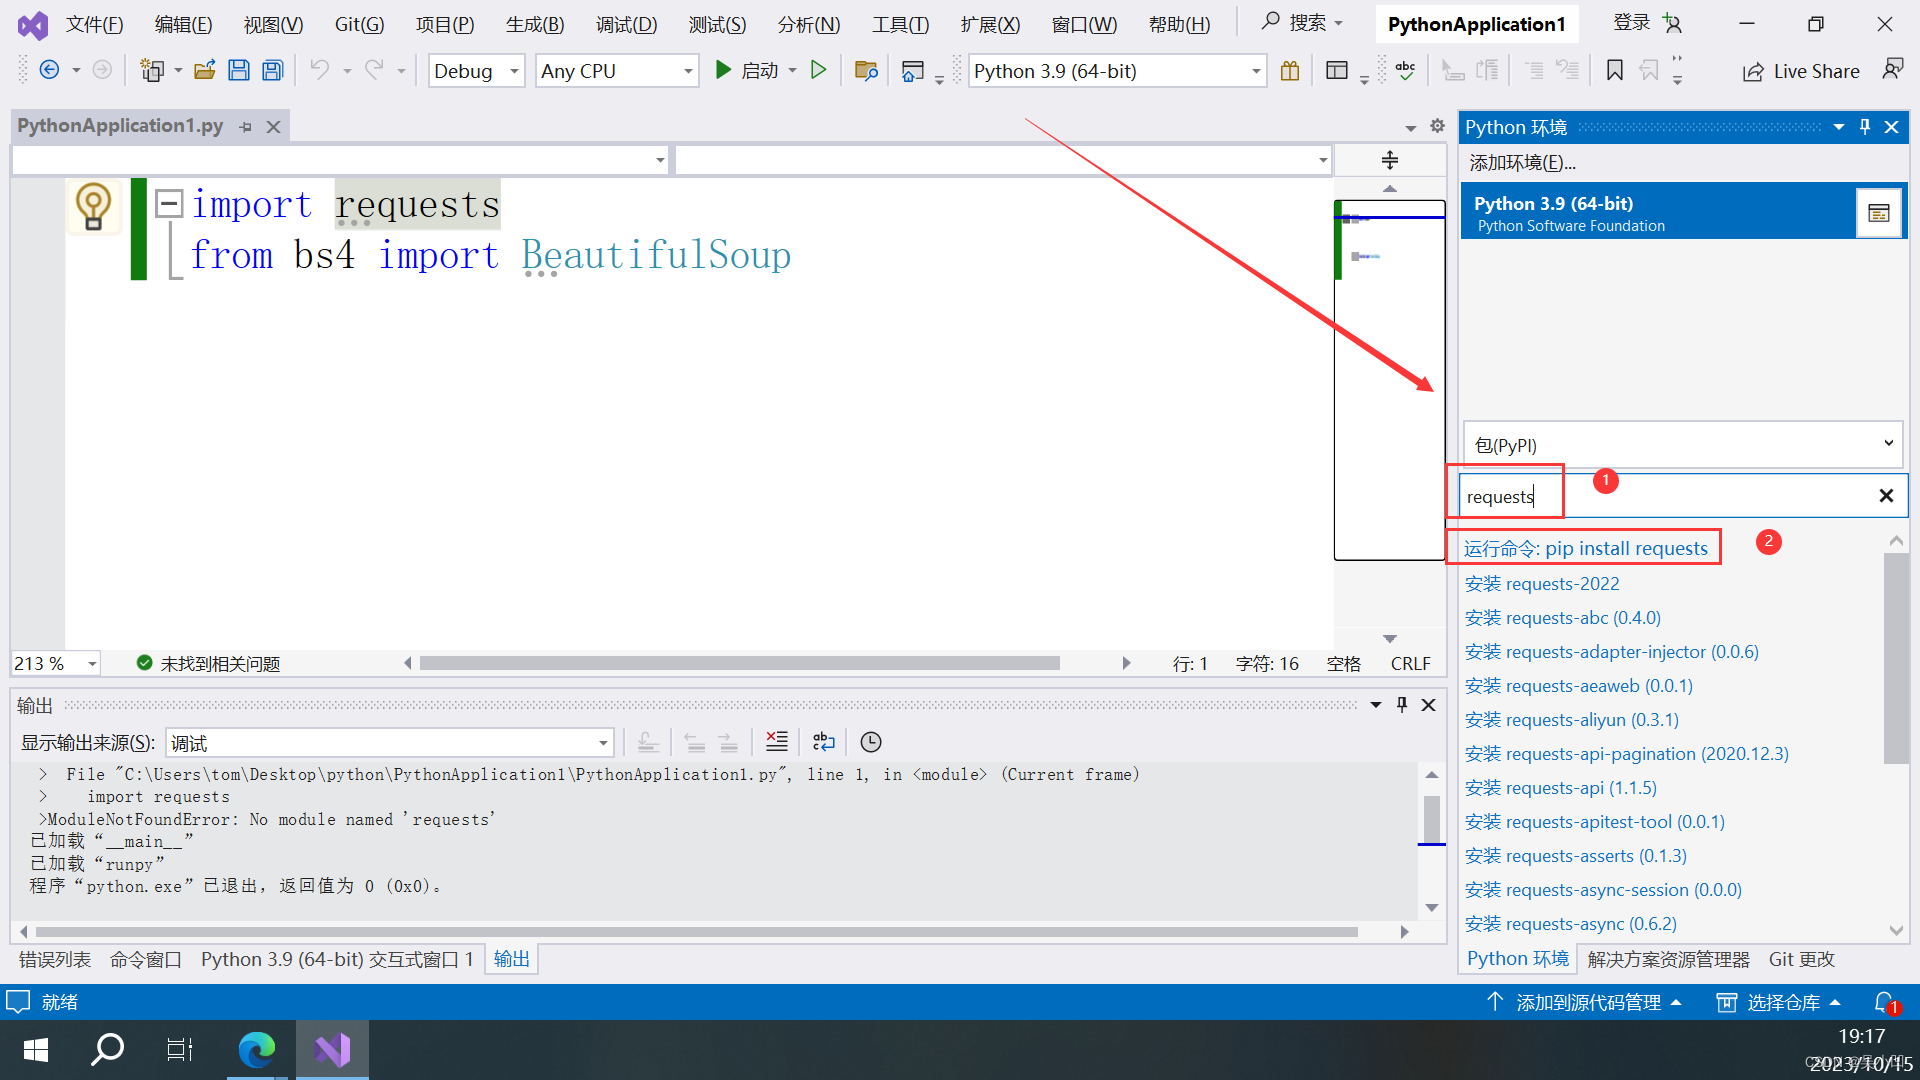Click 添加环境(E)... link

click(1522, 163)
